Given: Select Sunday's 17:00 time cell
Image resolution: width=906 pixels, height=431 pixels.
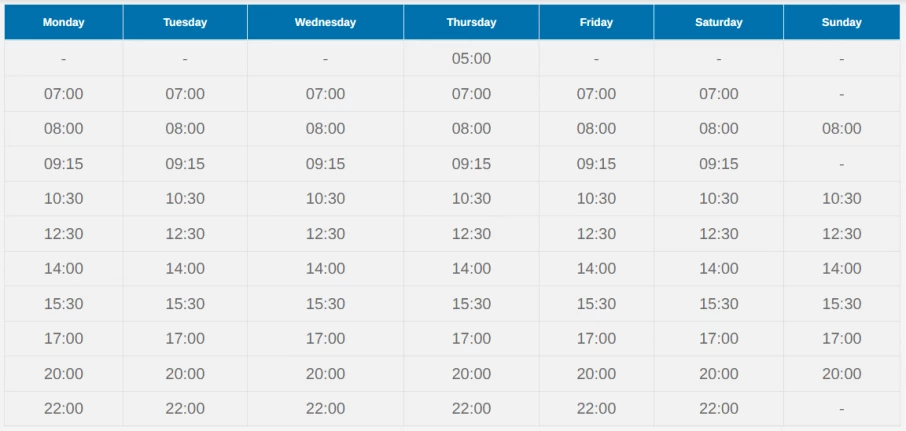Looking at the screenshot, I should point(842,339).
